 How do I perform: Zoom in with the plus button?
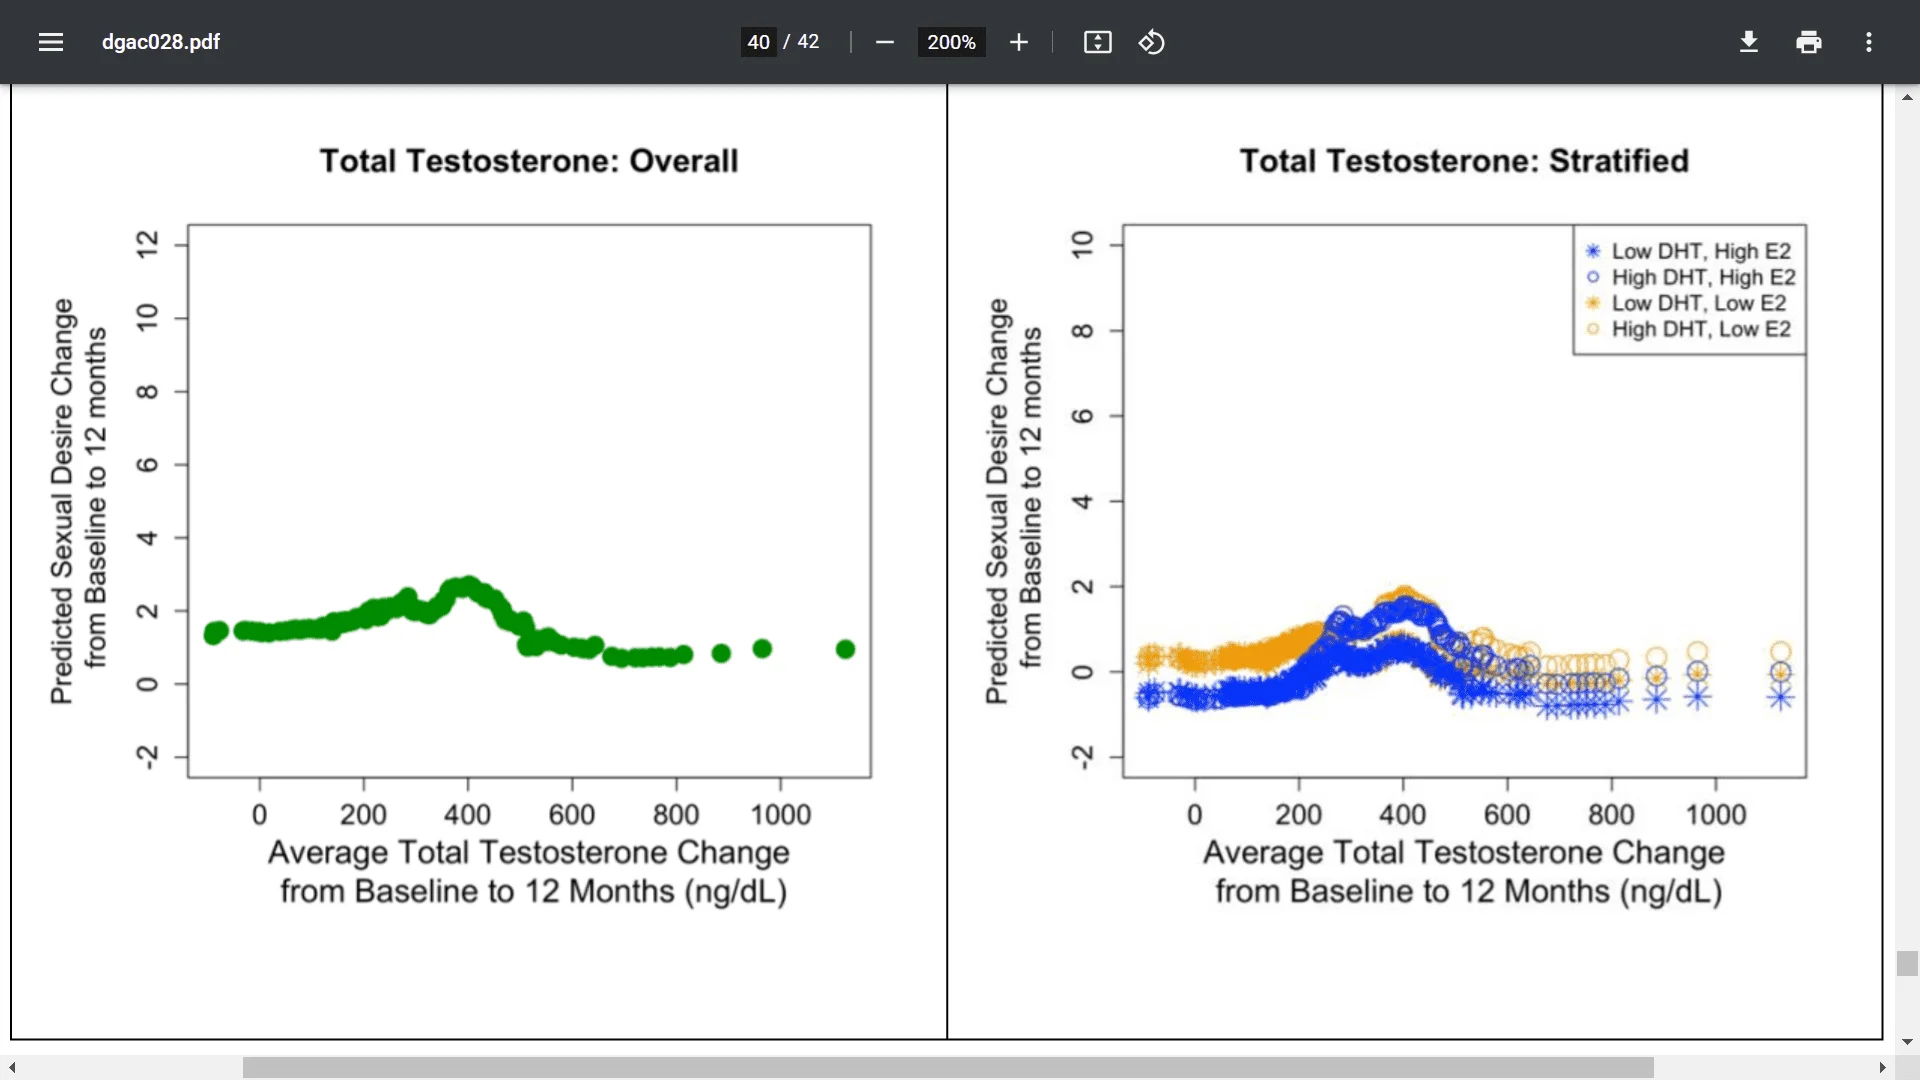point(1019,42)
